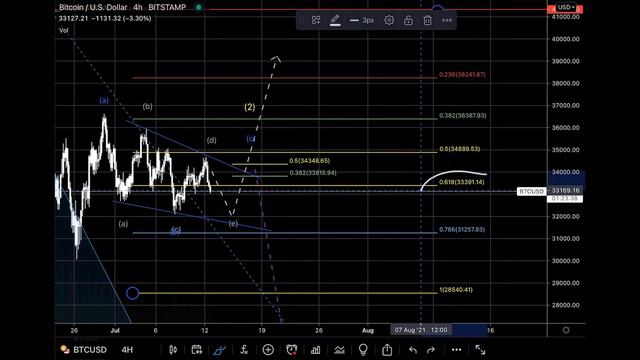640x360 pixels.
Task: Undo the last chart action
Action: [x=413, y=350]
